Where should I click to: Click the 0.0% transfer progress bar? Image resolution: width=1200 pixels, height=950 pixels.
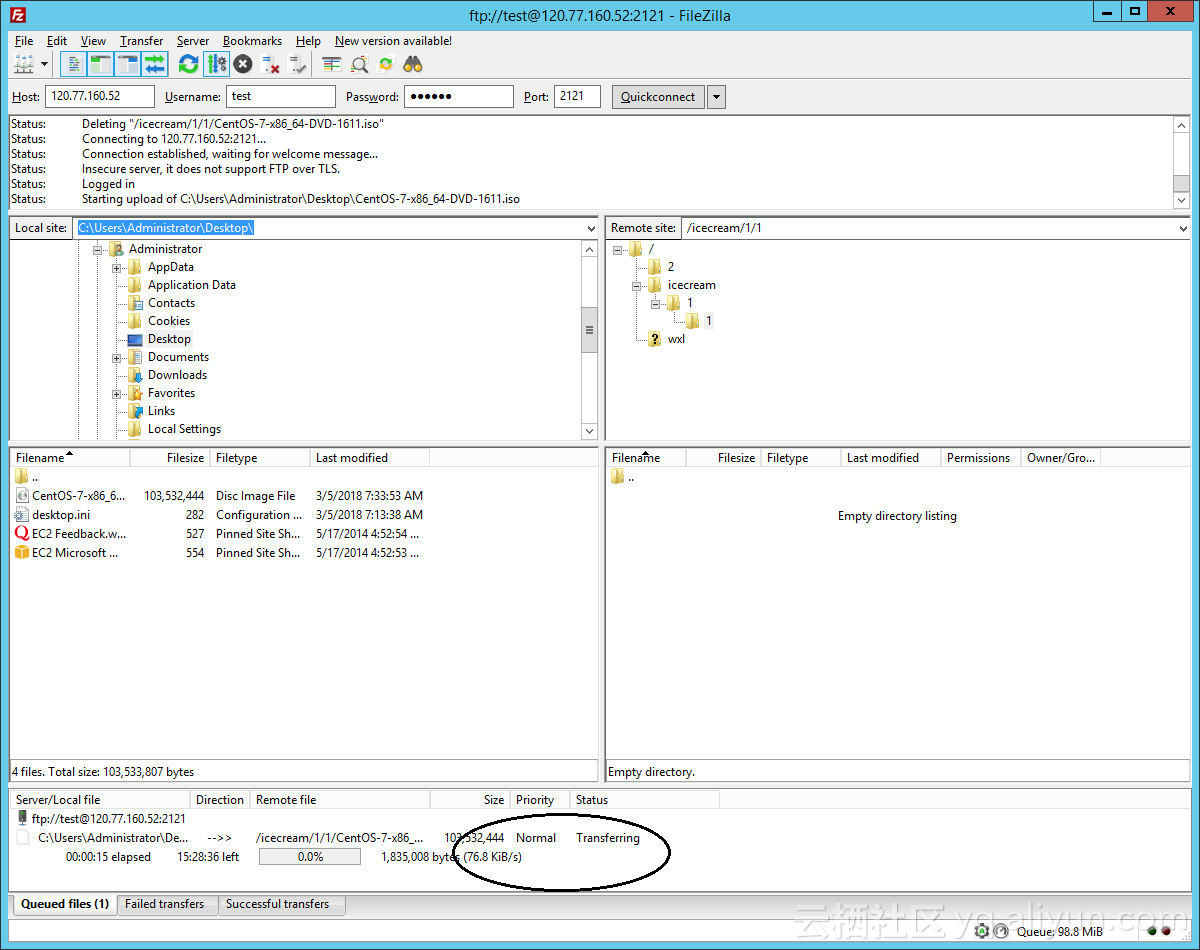coord(310,857)
